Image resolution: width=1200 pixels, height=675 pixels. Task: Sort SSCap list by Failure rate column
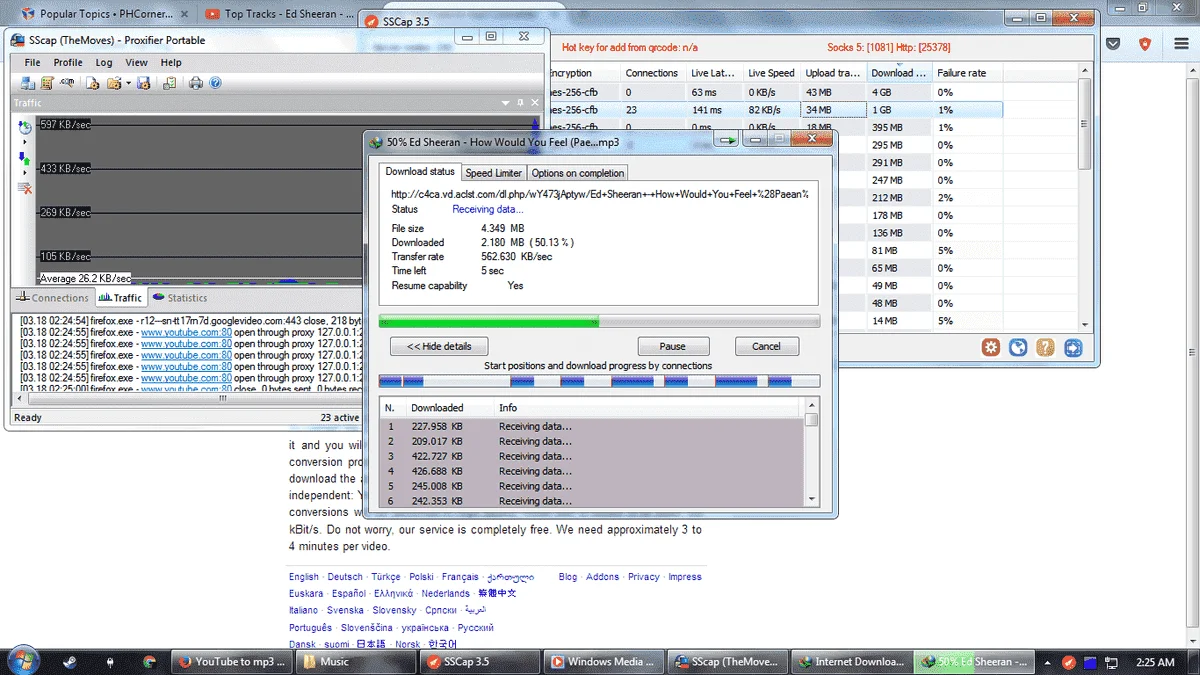coord(967,73)
